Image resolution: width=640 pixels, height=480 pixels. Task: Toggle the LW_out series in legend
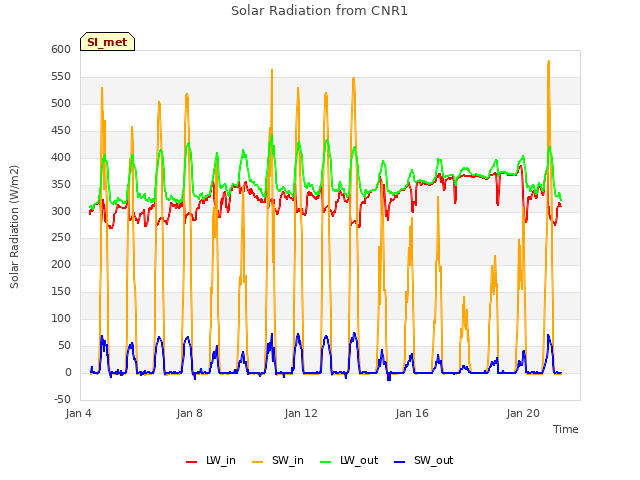[x=349, y=460]
